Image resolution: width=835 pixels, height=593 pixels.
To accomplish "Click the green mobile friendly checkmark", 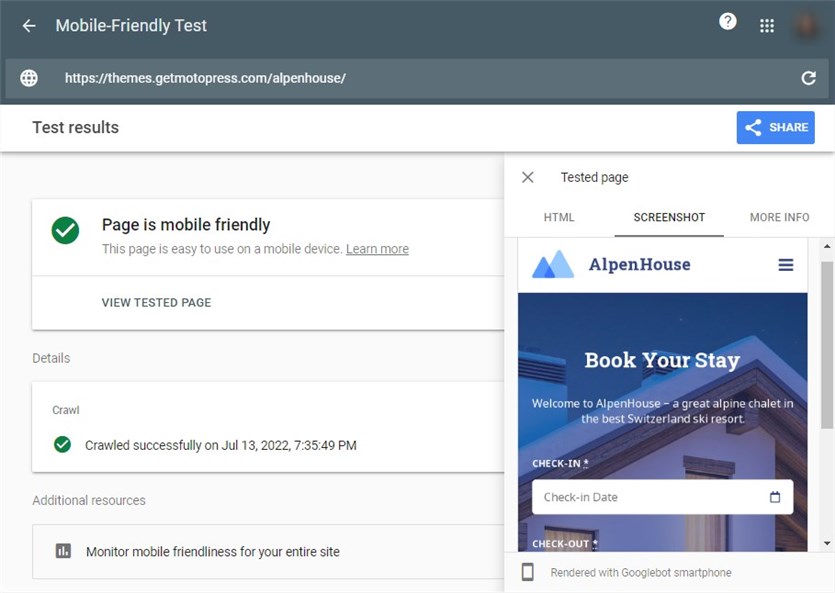I will click(66, 230).
